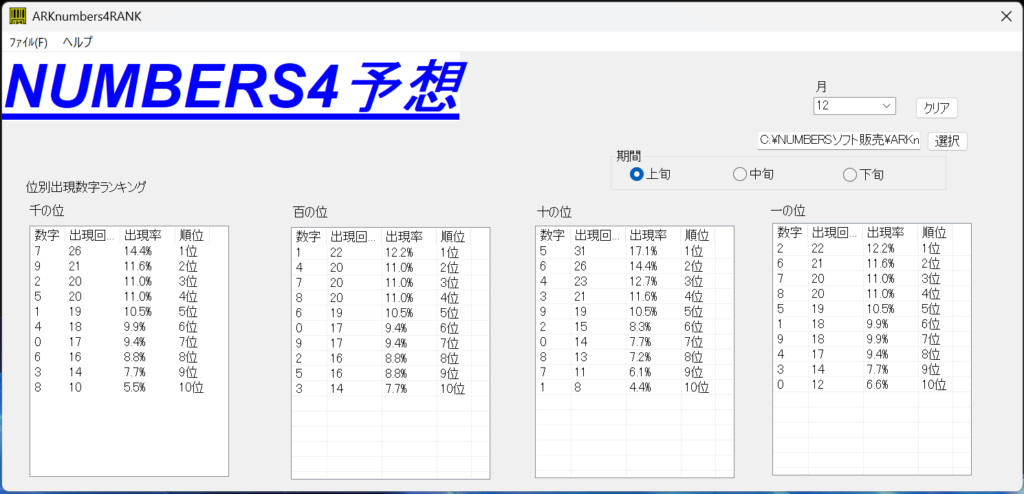The height and width of the screenshot is (494, 1024).
Task: Click the file path input field
Action: 837,141
